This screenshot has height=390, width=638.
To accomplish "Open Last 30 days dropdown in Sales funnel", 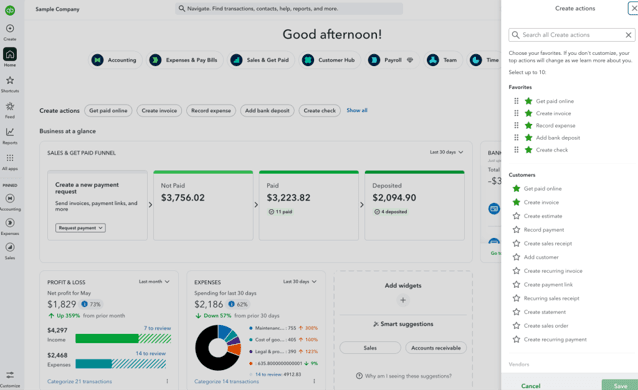I will (446, 152).
